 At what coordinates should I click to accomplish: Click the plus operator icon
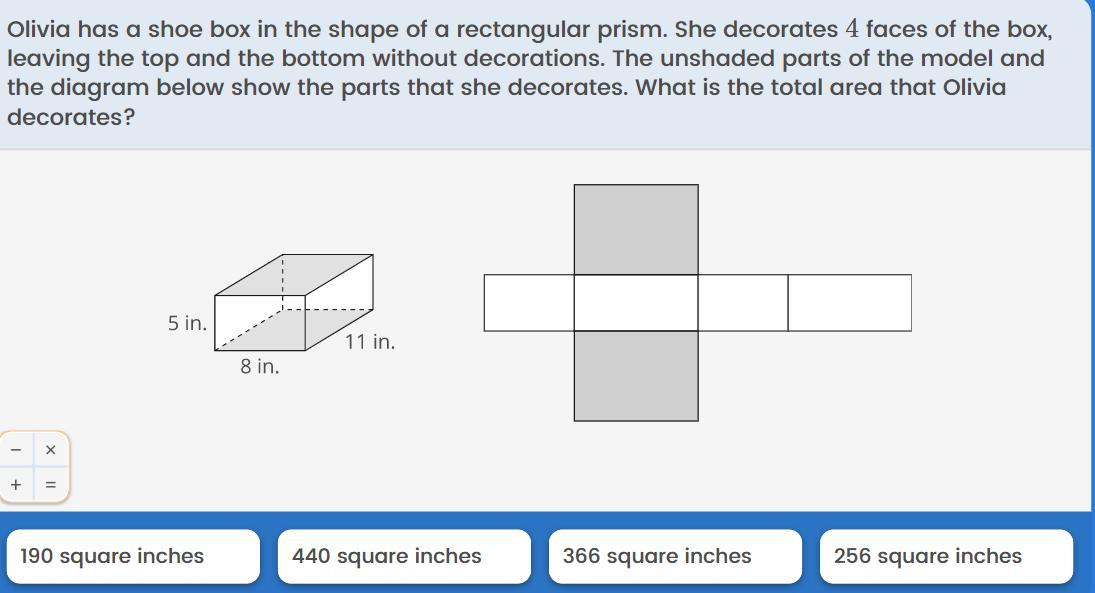16,484
